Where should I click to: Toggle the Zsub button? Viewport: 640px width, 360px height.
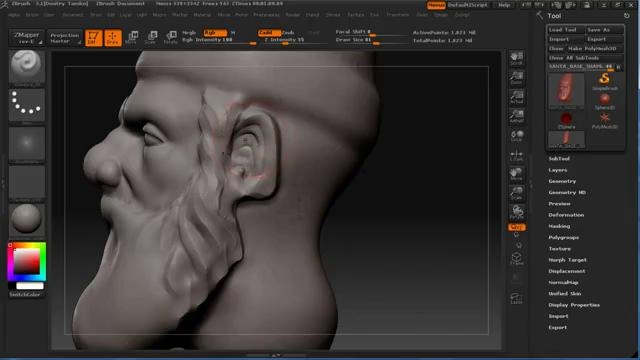pyautogui.click(x=288, y=32)
